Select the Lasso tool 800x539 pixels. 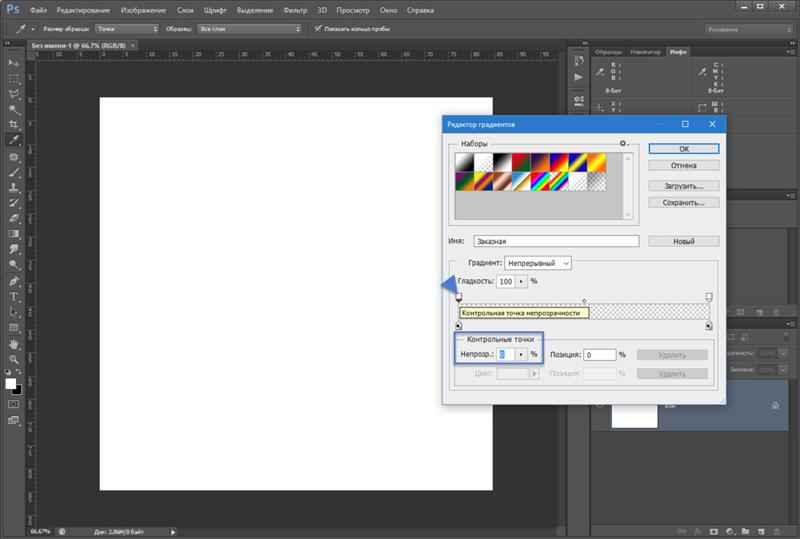[x=14, y=93]
